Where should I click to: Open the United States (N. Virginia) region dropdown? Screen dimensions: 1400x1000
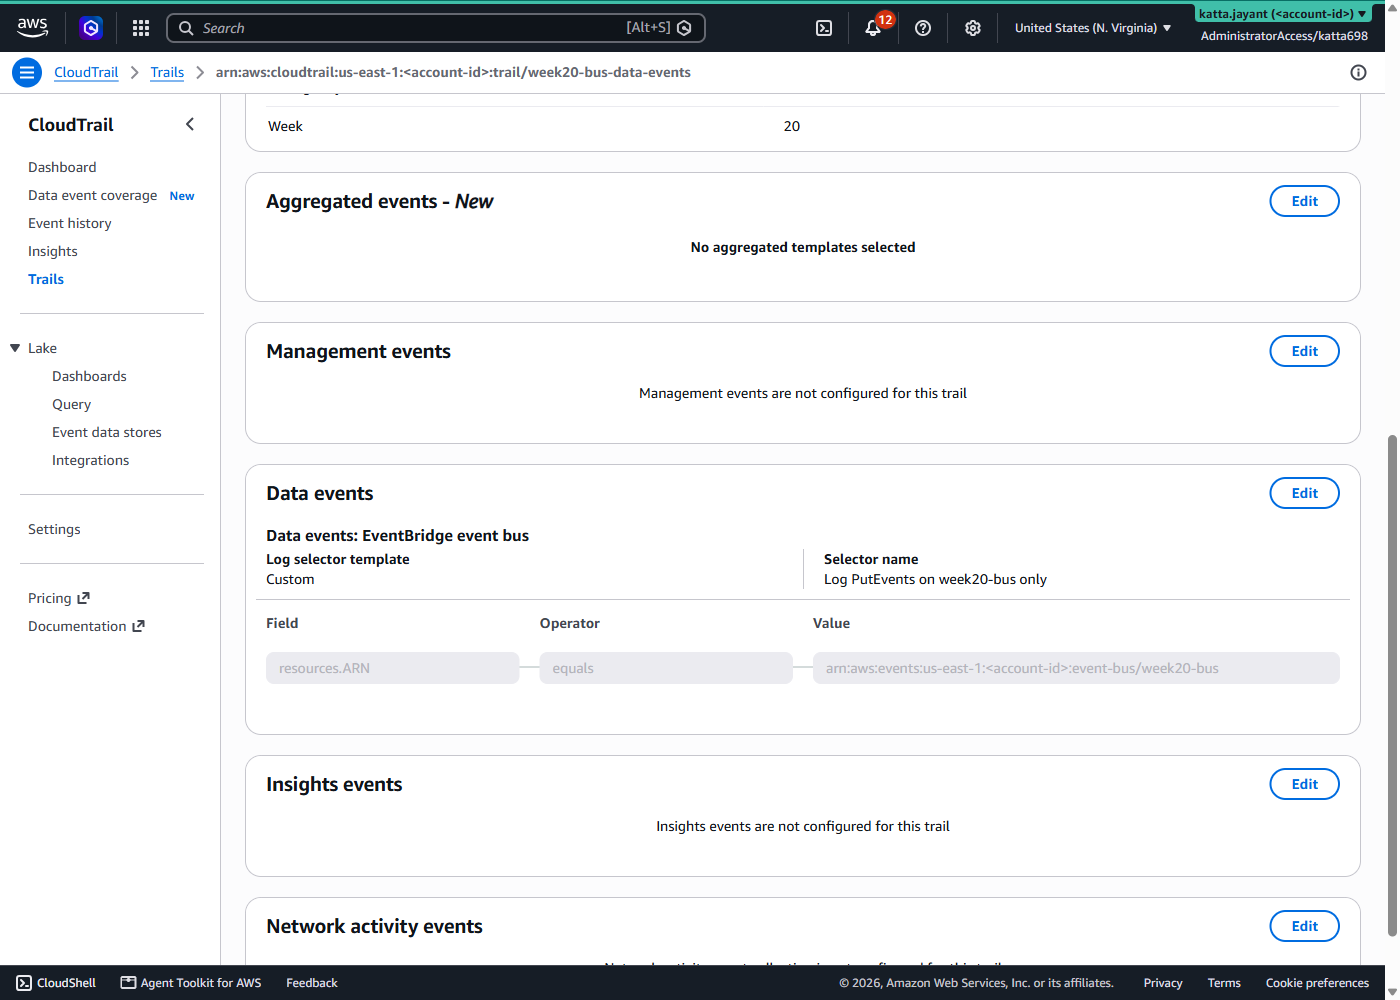tap(1092, 28)
